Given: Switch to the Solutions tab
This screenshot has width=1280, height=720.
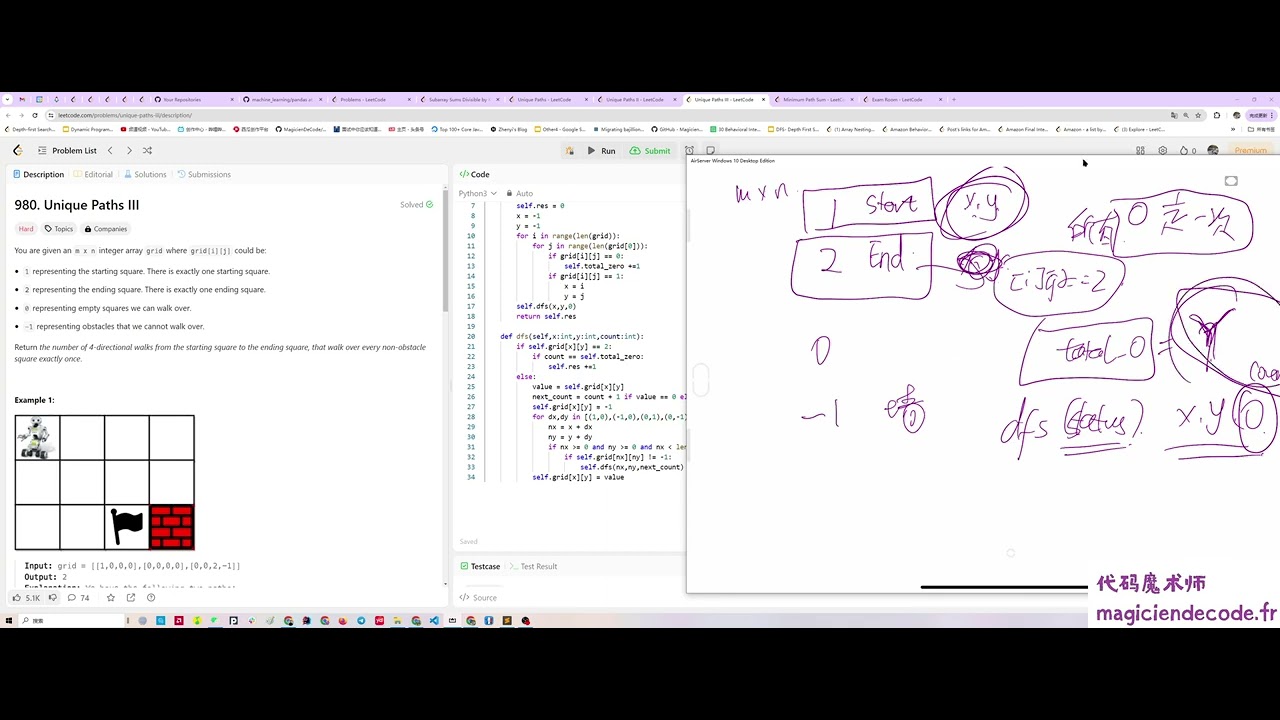Looking at the screenshot, I should pos(145,174).
